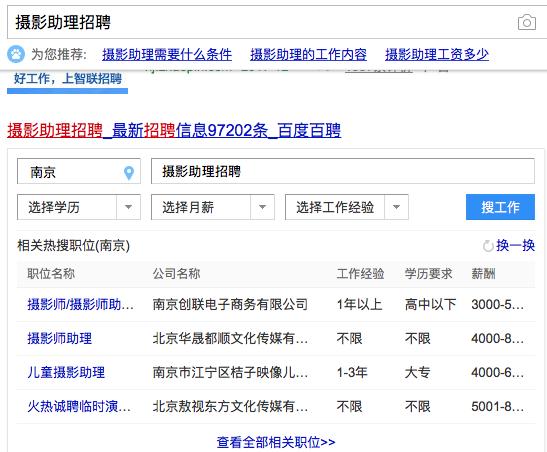Open suggestion 摄影助理需要什么条件
The width and height of the screenshot is (547, 452).
167,55
